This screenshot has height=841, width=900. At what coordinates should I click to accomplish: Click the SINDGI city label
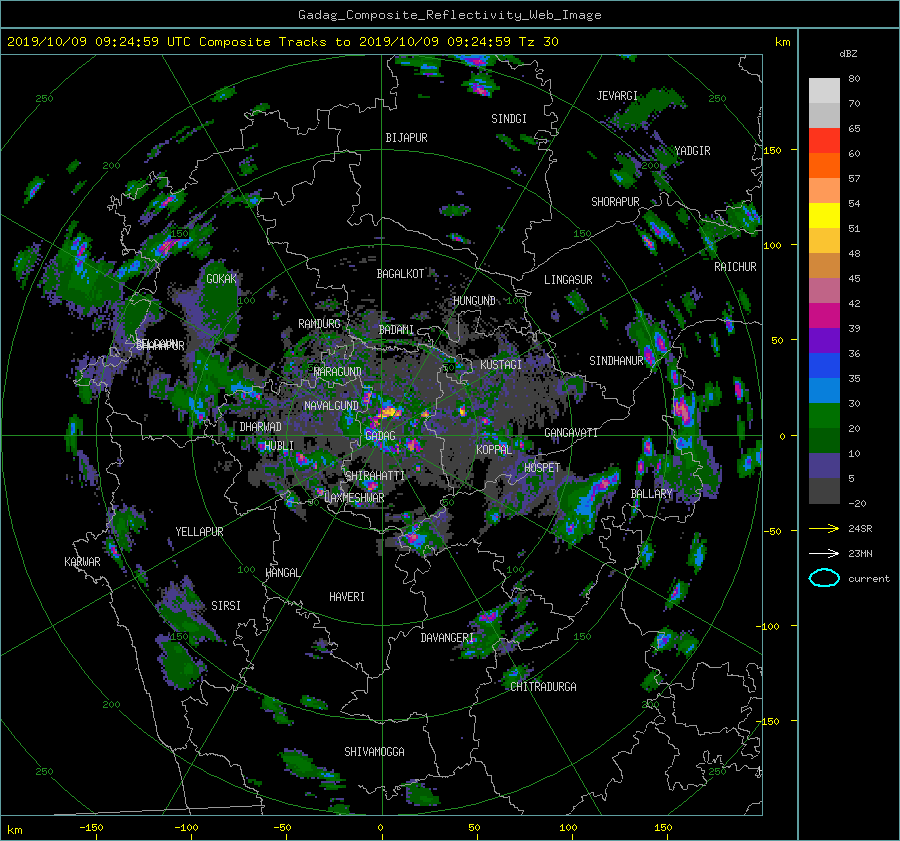[509, 119]
